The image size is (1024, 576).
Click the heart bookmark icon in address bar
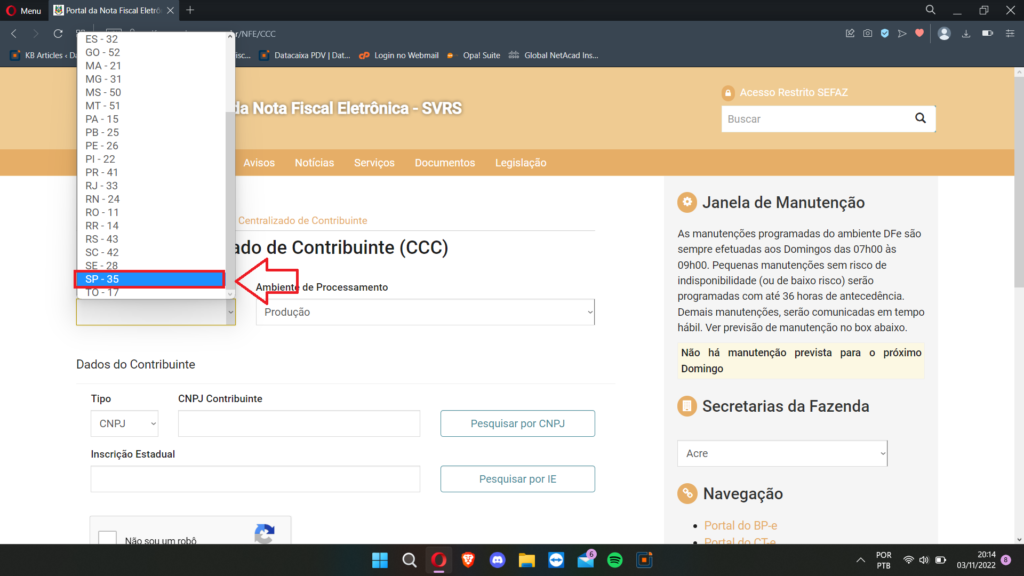click(918, 33)
